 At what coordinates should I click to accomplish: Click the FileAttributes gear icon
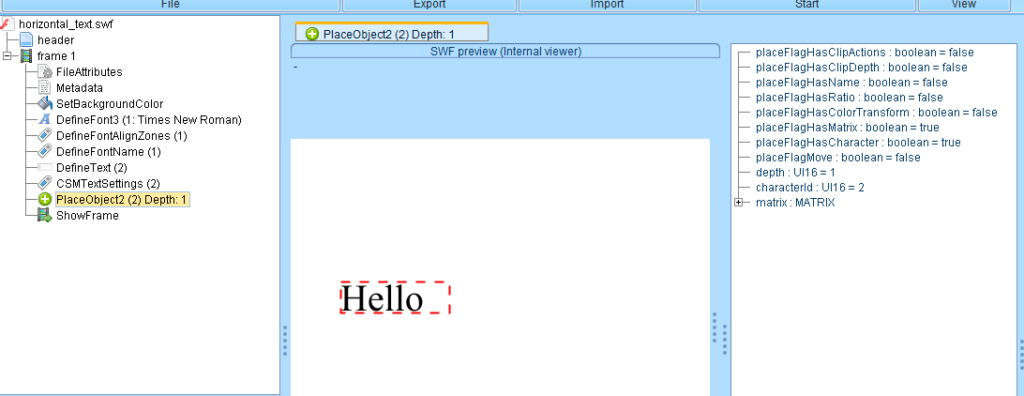44,72
